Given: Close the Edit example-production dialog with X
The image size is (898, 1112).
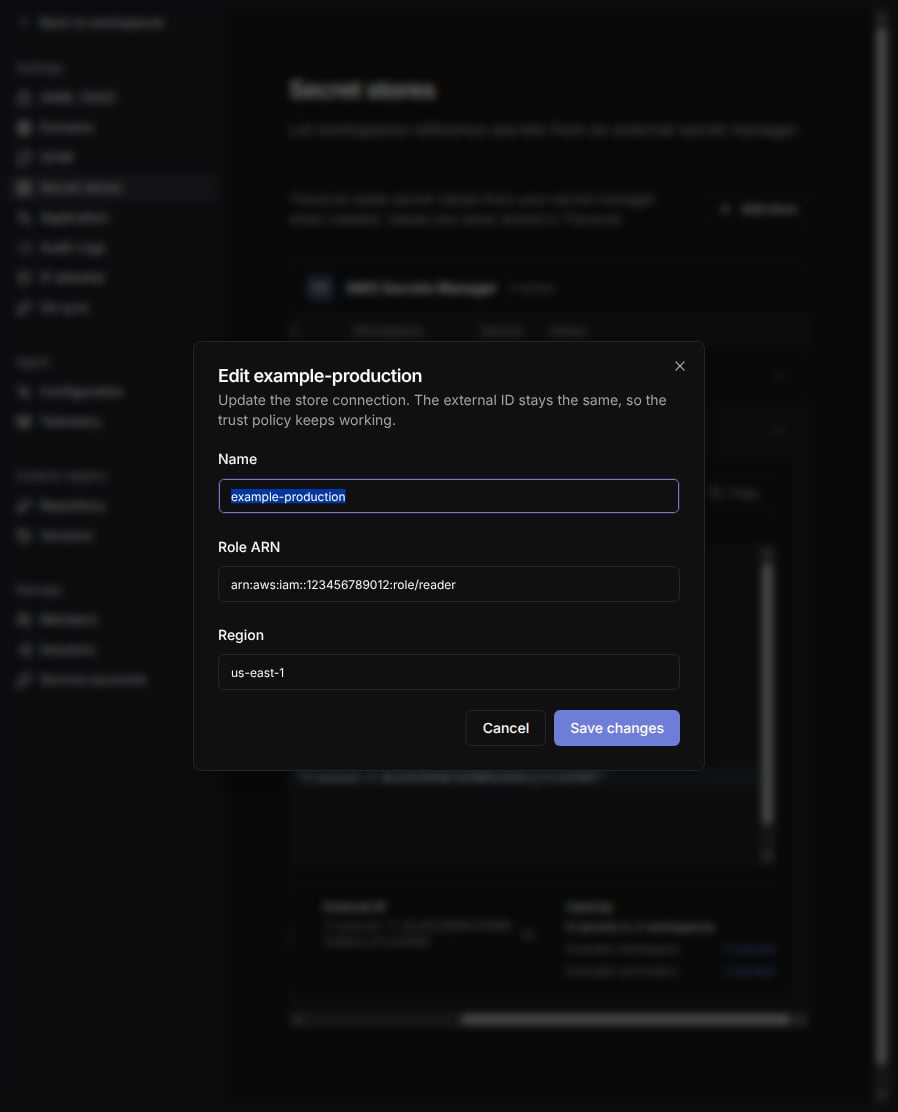Looking at the screenshot, I should [680, 366].
